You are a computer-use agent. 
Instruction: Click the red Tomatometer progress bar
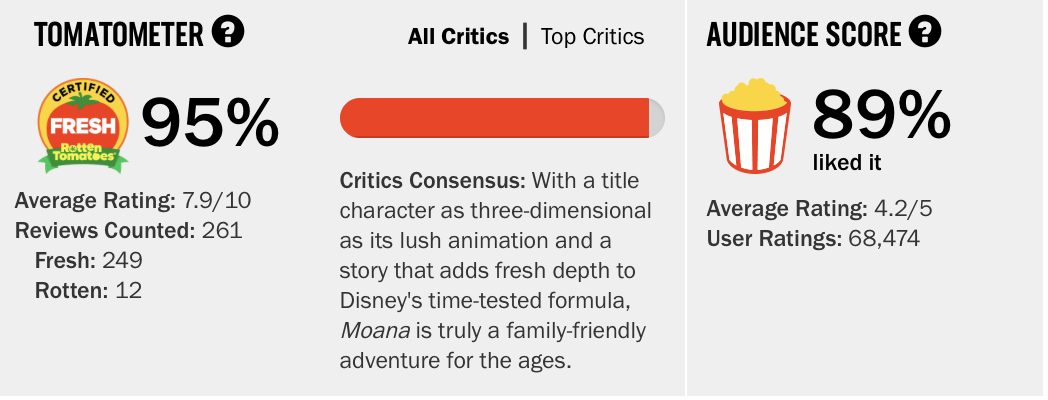(x=495, y=118)
